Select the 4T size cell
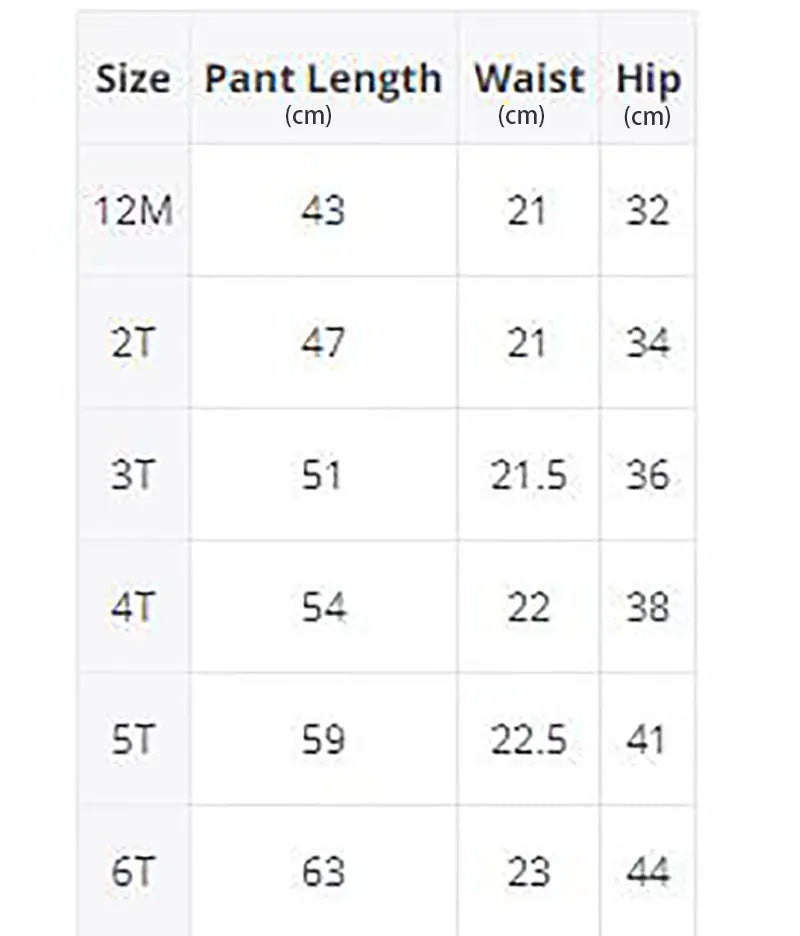800x936 pixels. (x=134, y=607)
